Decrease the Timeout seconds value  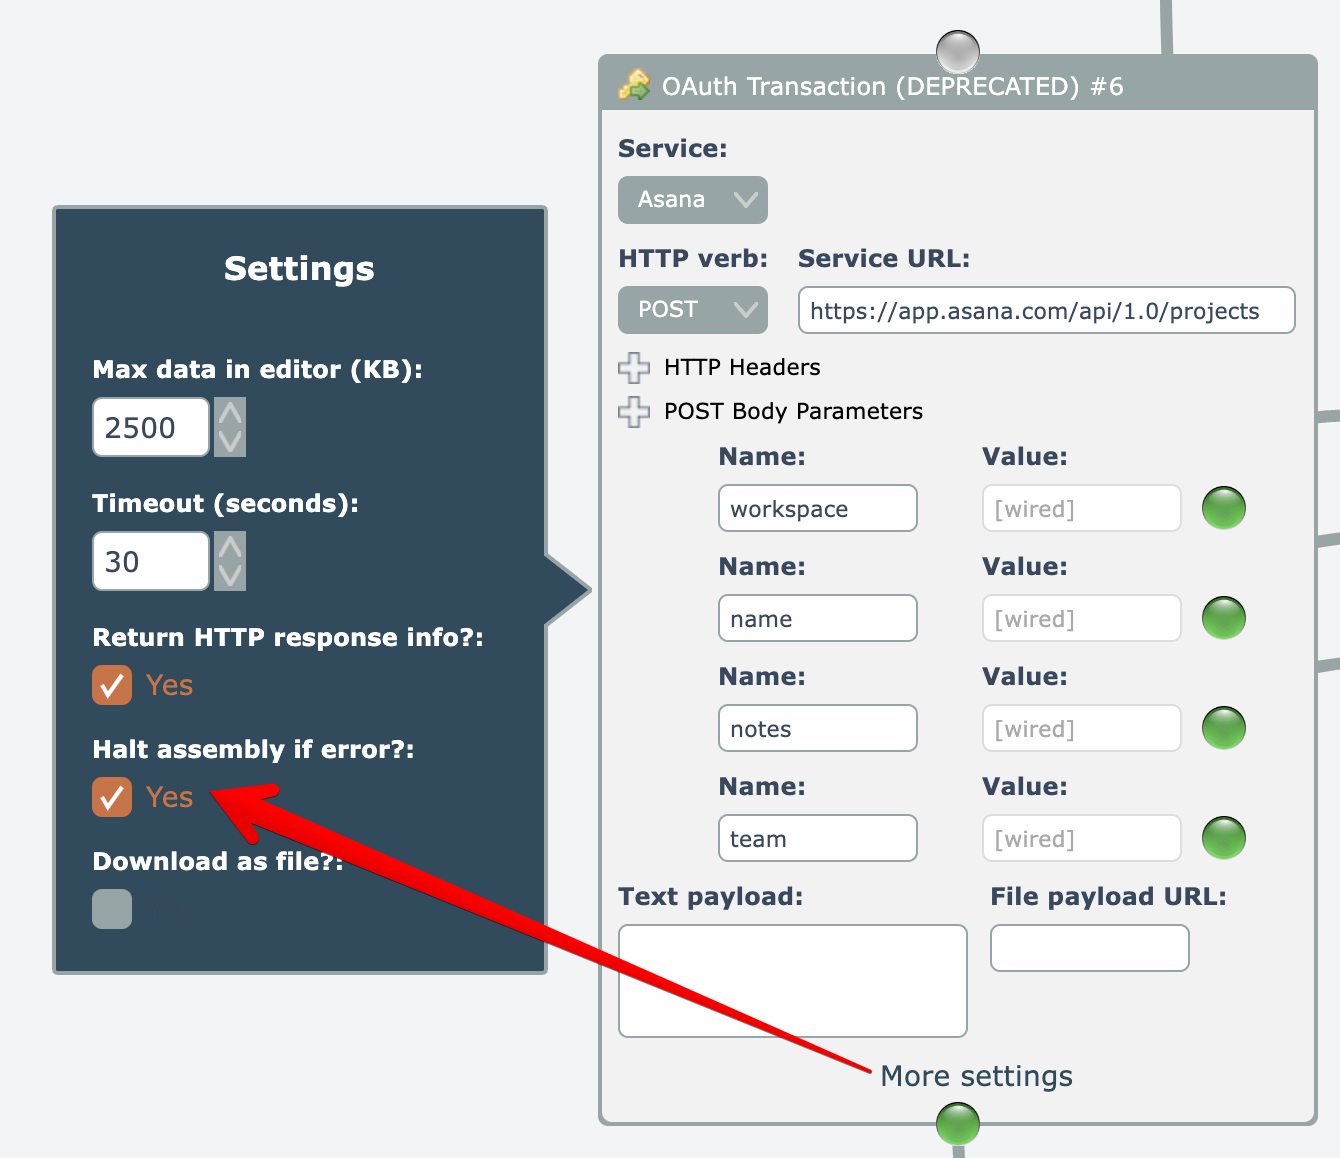click(230, 575)
